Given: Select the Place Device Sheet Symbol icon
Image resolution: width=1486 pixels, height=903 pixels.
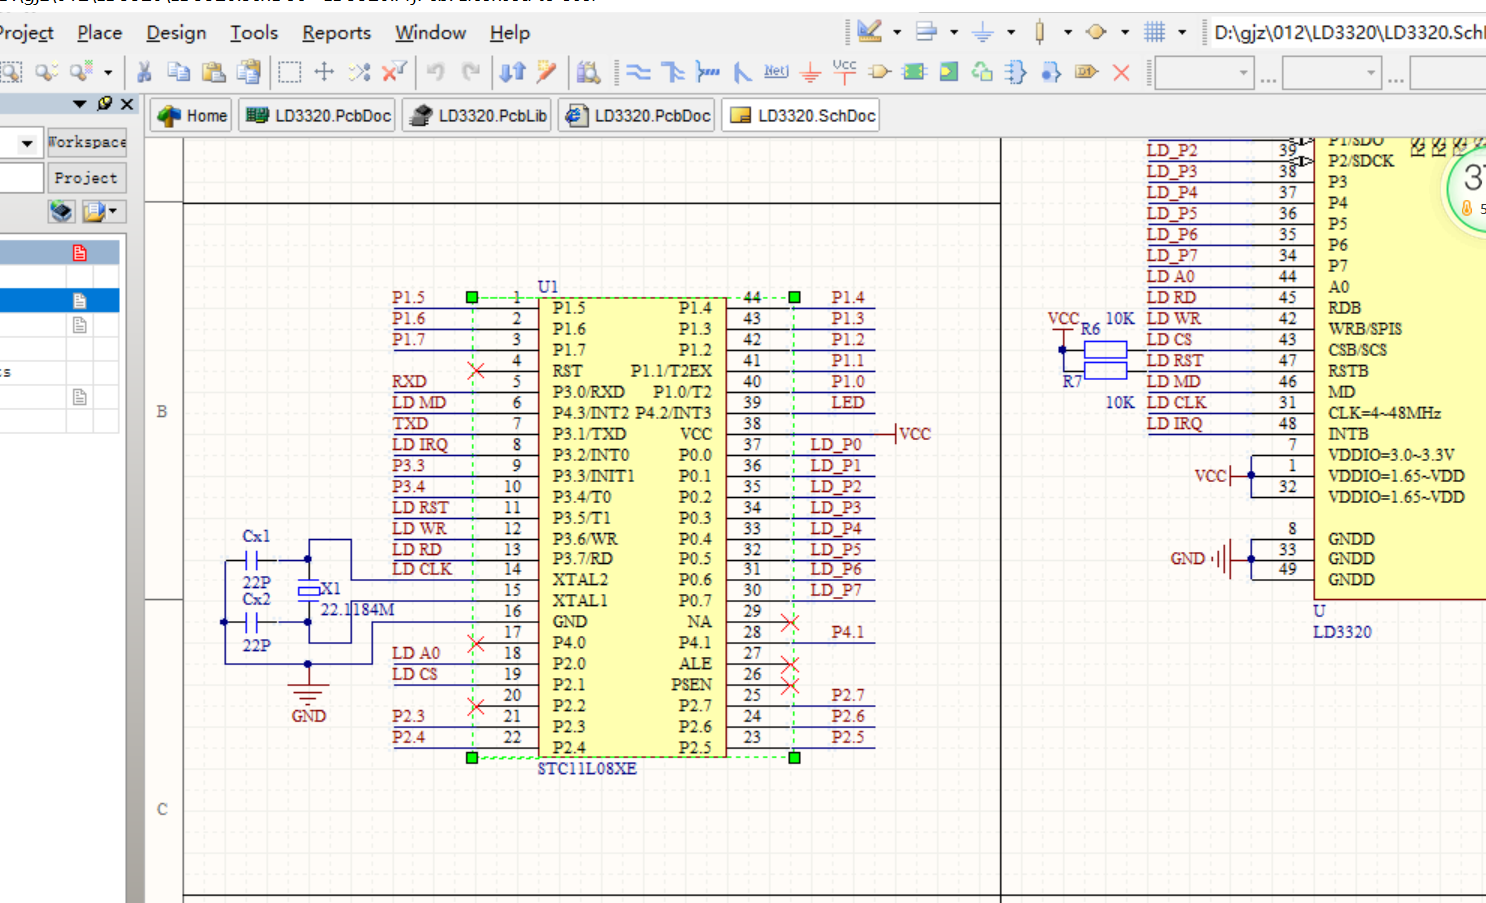Looking at the screenshot, I should 983,72.
